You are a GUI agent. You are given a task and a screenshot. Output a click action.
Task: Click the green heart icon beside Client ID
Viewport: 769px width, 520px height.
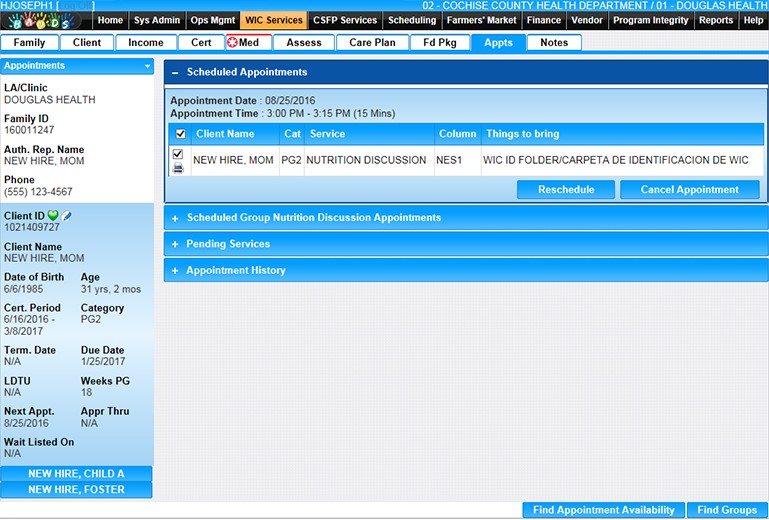[53, 216]
